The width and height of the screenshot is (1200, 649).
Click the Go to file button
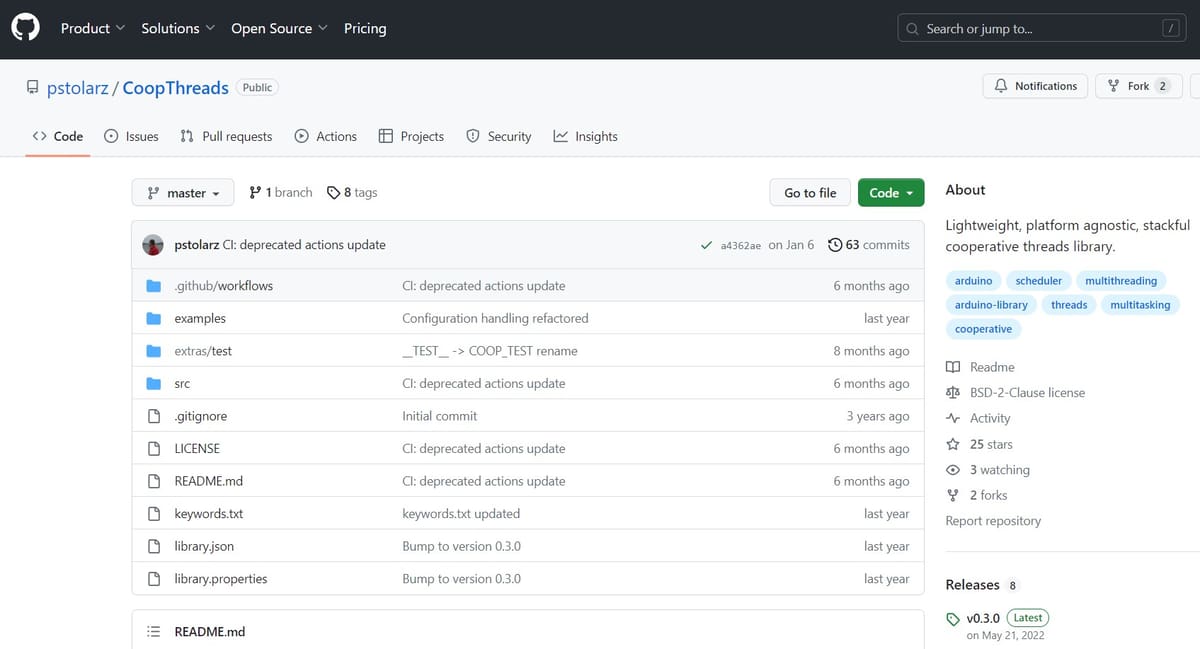(810, 193)
